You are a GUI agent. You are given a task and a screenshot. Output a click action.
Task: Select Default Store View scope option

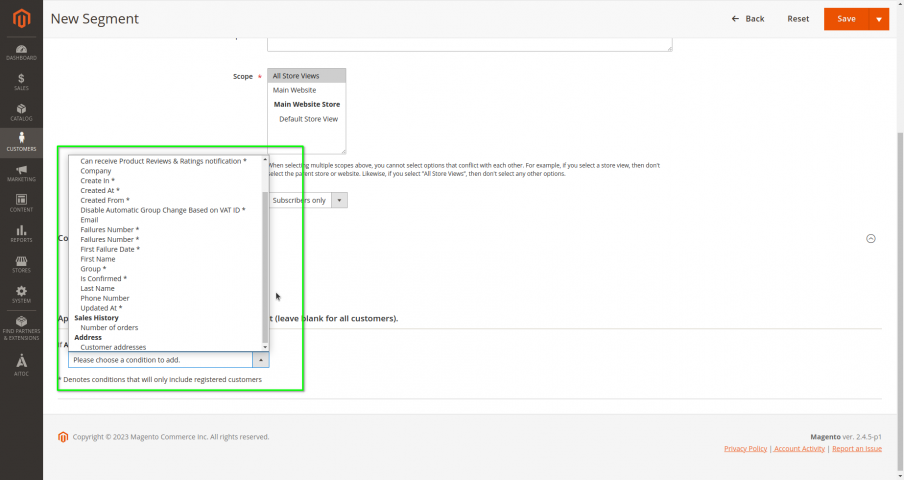[x=306, y=119]
